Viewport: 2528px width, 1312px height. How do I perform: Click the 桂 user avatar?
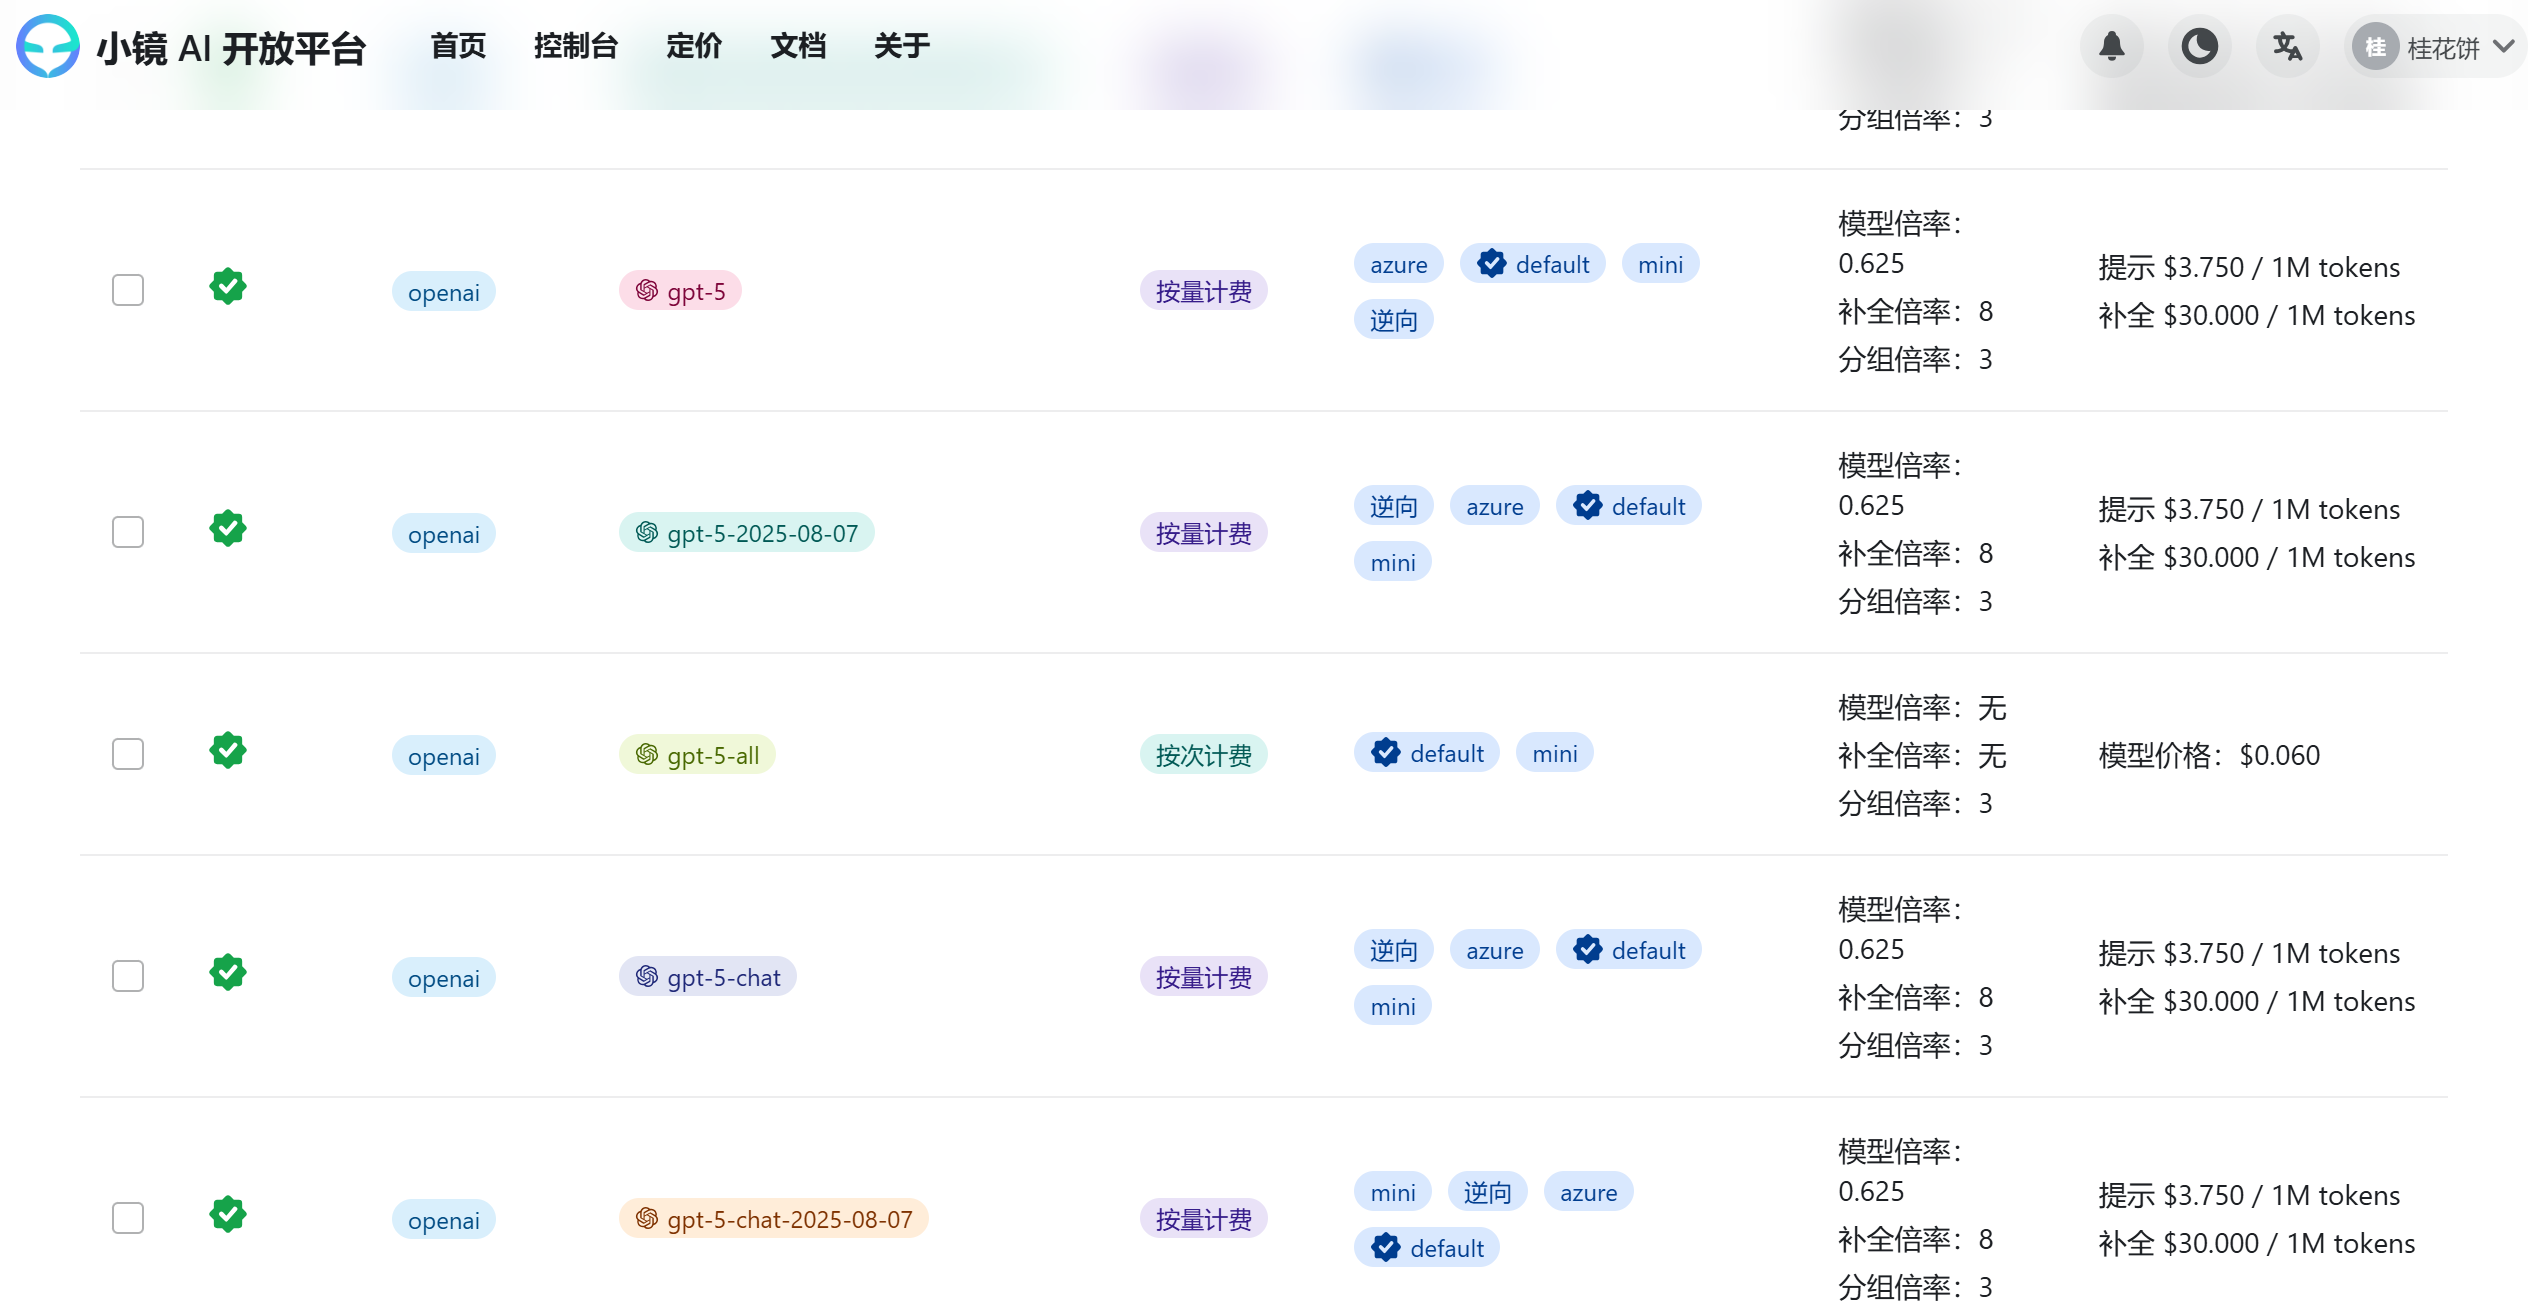(x=2375, y=47)
